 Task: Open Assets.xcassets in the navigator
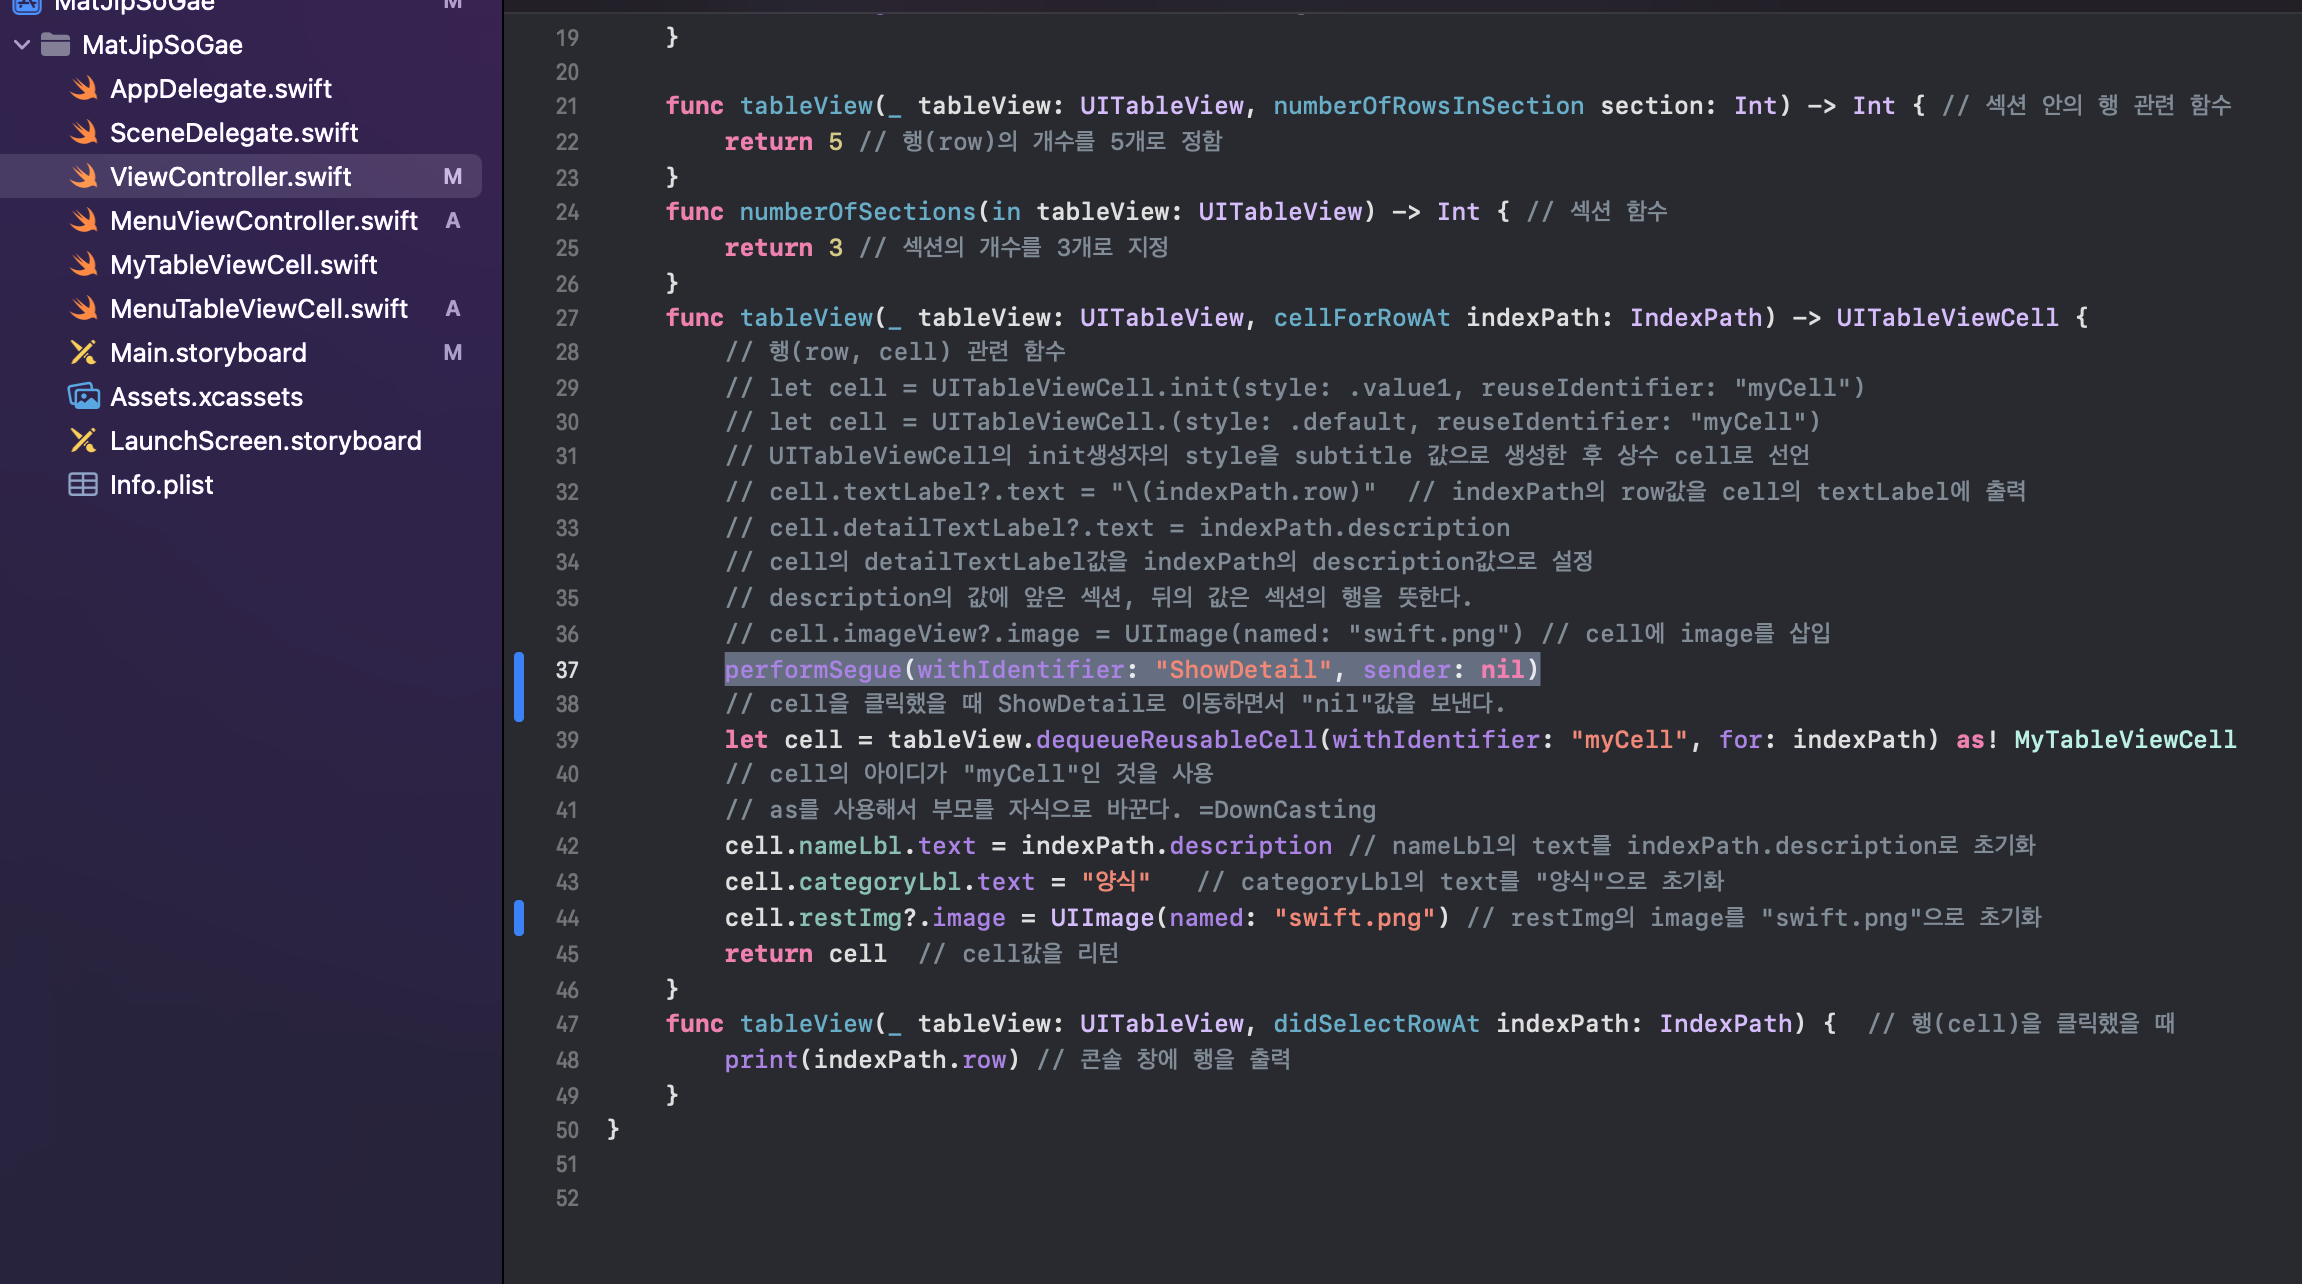pos(206,397)
